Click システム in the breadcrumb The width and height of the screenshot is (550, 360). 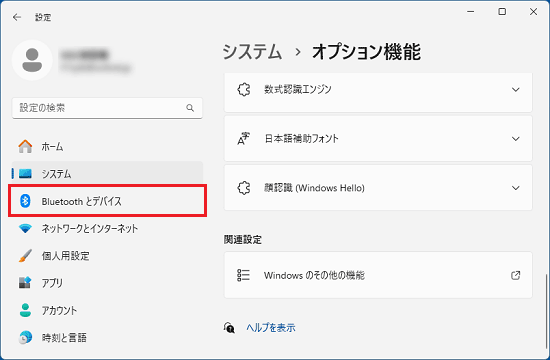[252, 52]
